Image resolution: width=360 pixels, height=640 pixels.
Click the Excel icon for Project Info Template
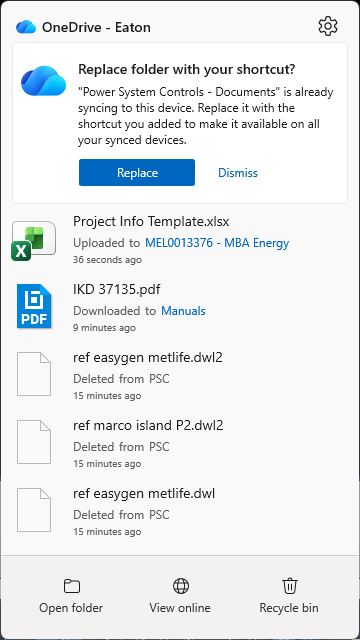33,241
